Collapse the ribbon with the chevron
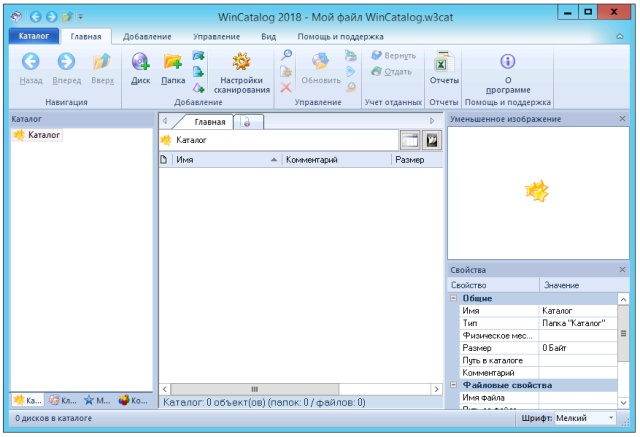Image resolution: width=640 pixels, height=437 pixels. coord(620,36)
